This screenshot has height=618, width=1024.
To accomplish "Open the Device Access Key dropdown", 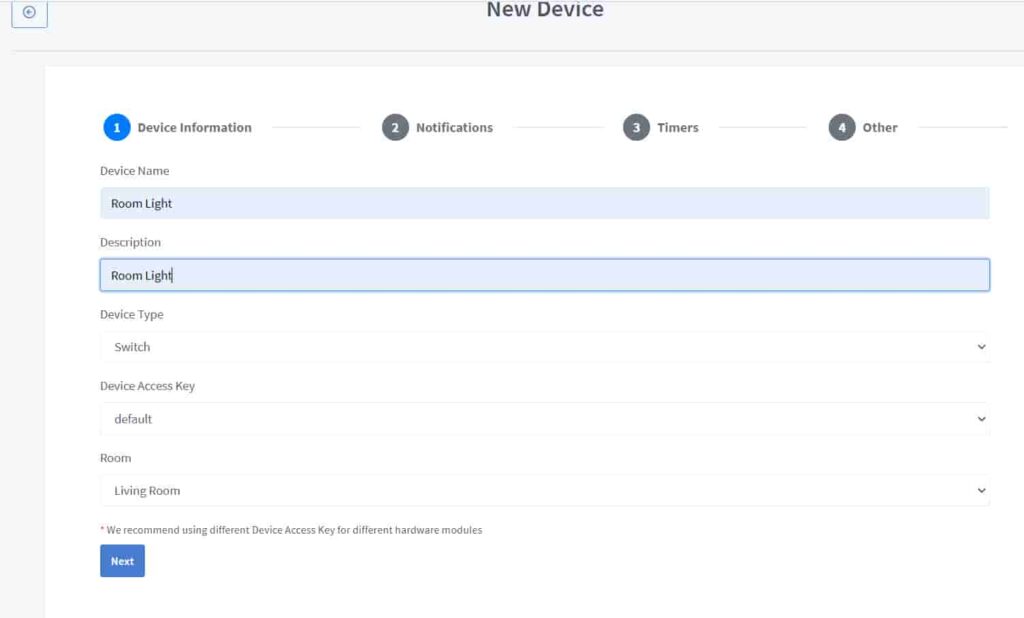I will (545, 419).
